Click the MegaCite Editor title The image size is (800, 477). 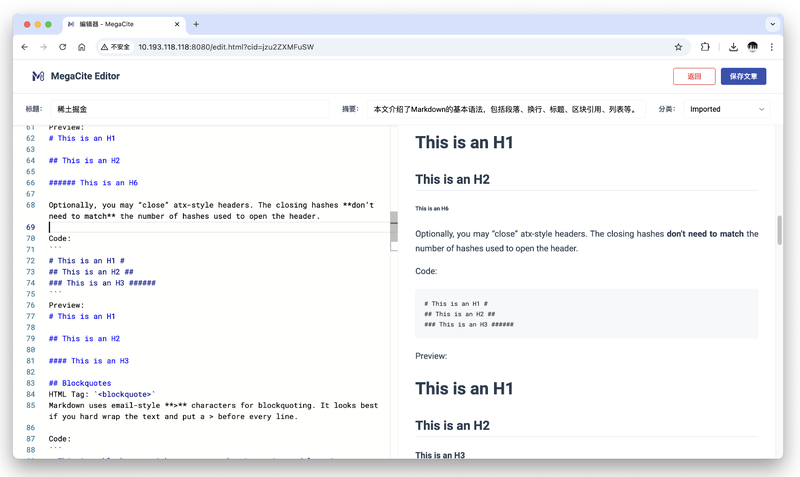[85, 76]
